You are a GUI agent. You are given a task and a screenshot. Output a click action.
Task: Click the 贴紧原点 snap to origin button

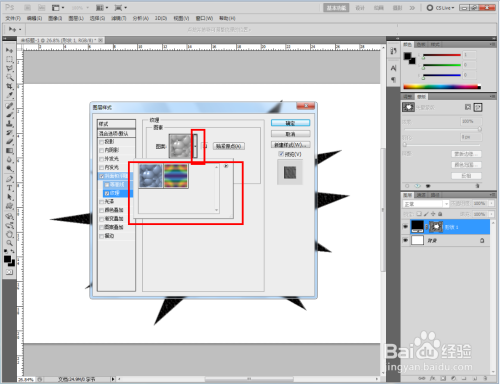229,146
